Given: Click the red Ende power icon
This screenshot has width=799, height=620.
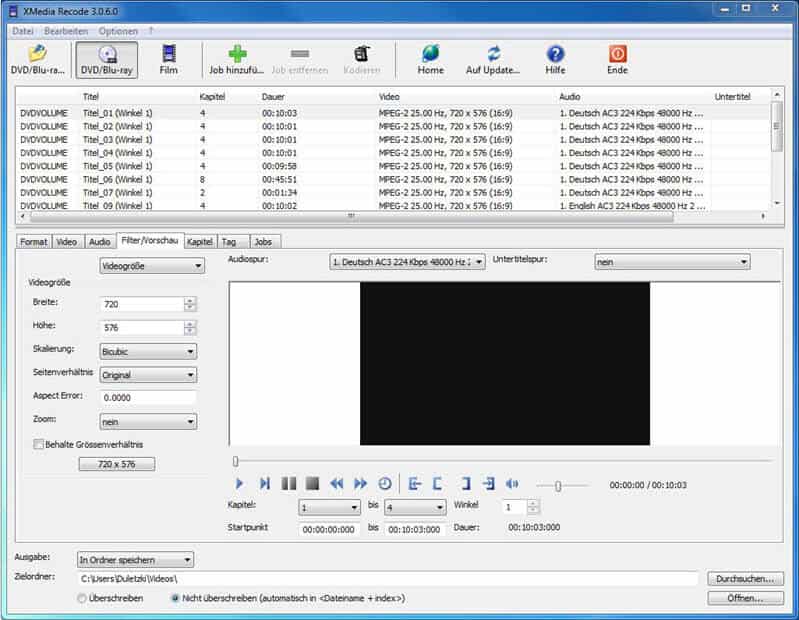Looking at the screenshot, I should pos(617,60).
